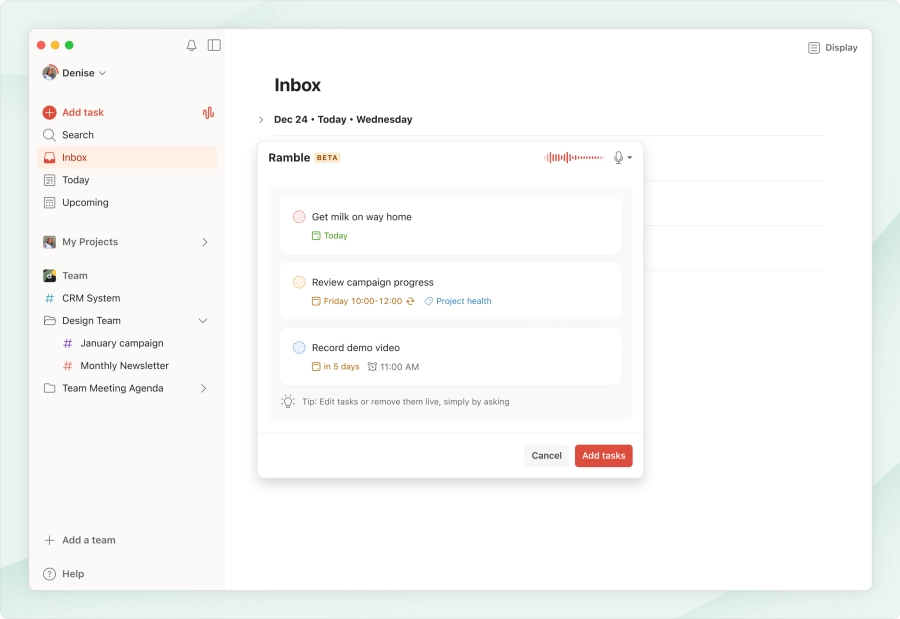Expand the Dec 24 Today section
The image size is (900, 619).
click(261, 120)
